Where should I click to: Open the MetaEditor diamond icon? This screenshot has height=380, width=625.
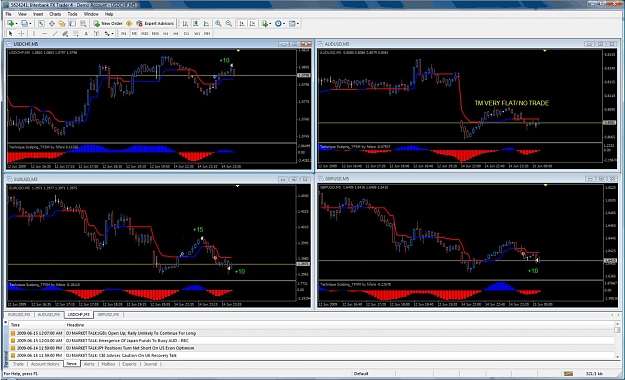tap(129, 24)
